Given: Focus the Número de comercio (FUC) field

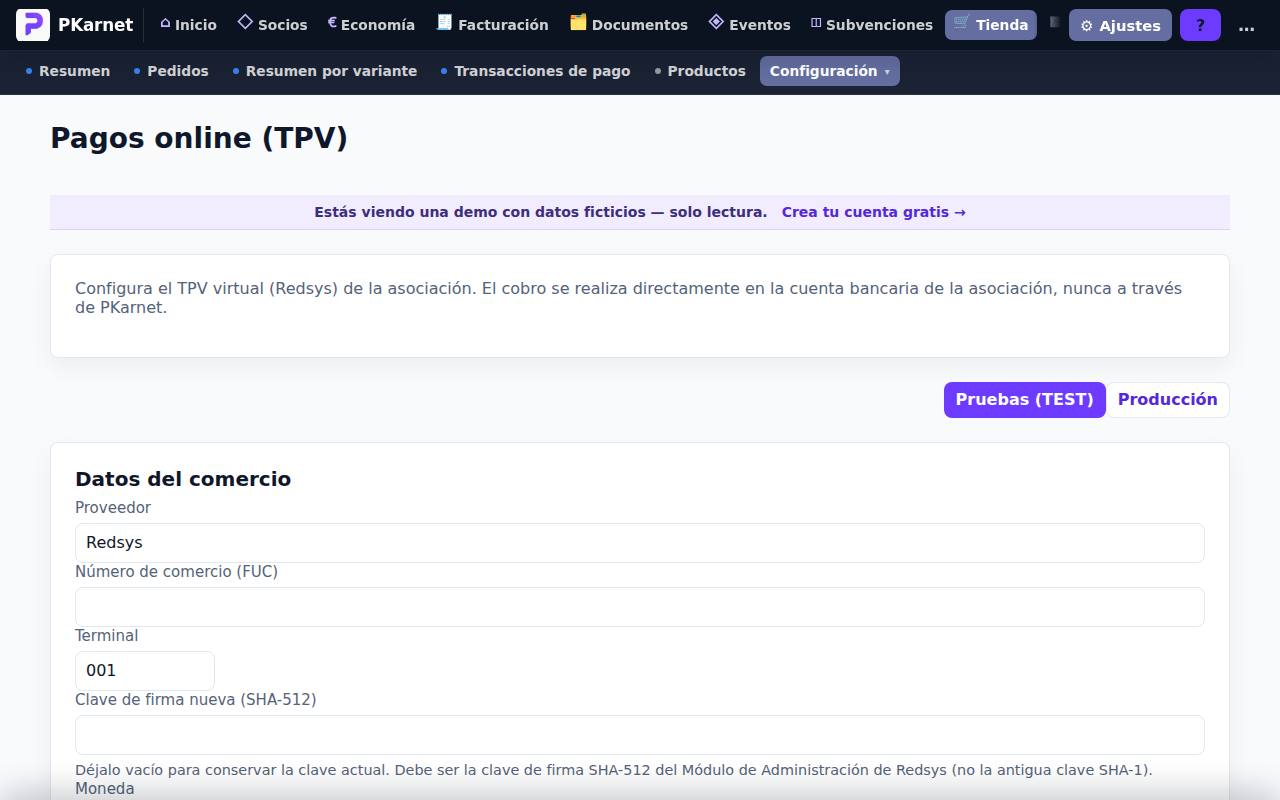Looking at the screenshot, I should (x=640, y=607).
